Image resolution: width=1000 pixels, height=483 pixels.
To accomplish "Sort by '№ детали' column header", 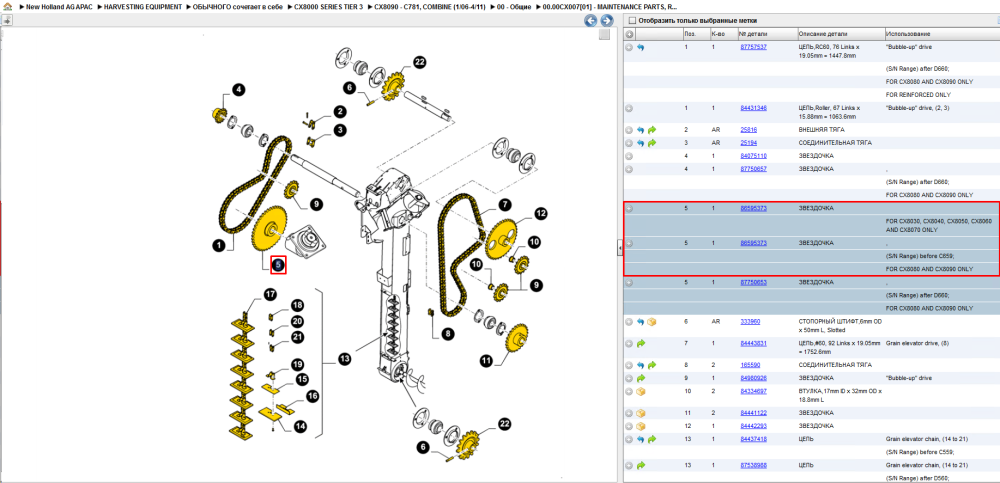I will [767, 34].
